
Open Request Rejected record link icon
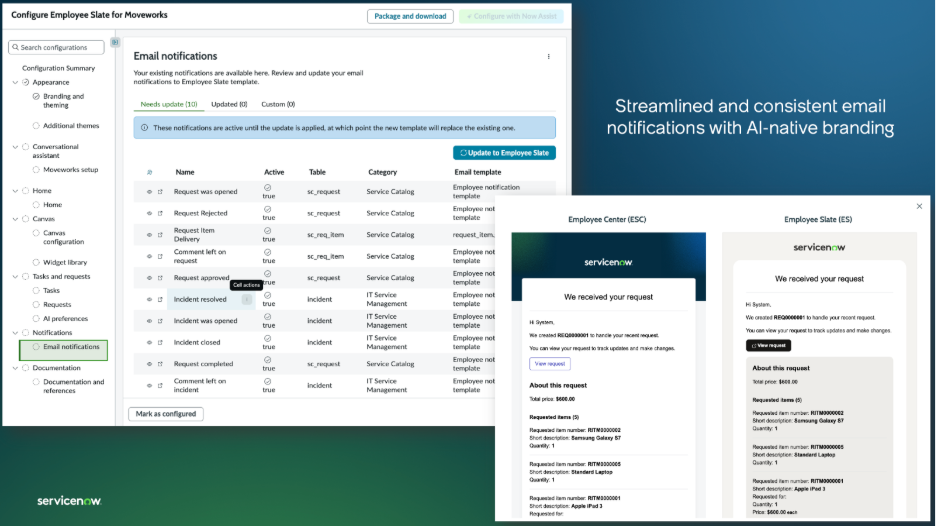pyautogui.click(x=160, y=213)
